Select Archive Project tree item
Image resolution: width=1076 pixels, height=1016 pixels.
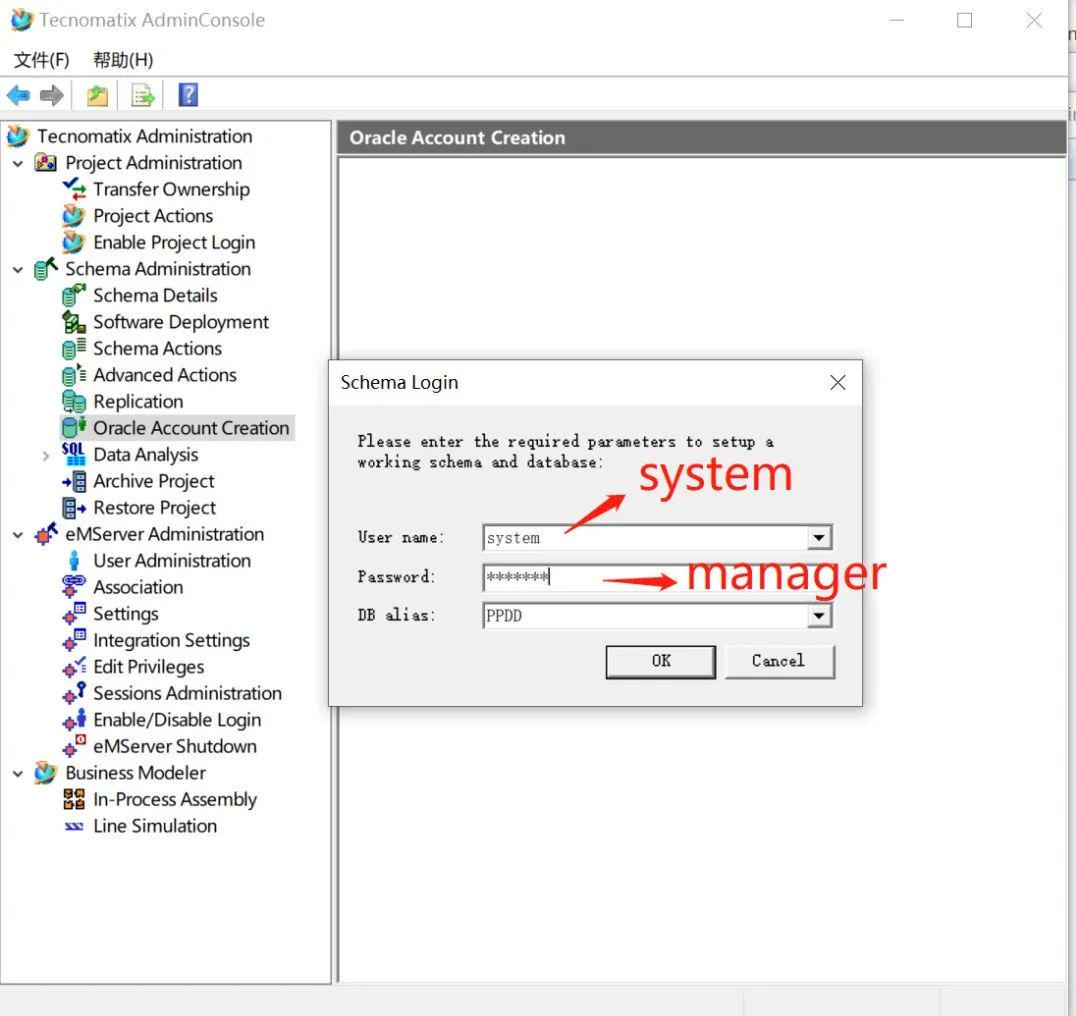click(x=154, y=481)
